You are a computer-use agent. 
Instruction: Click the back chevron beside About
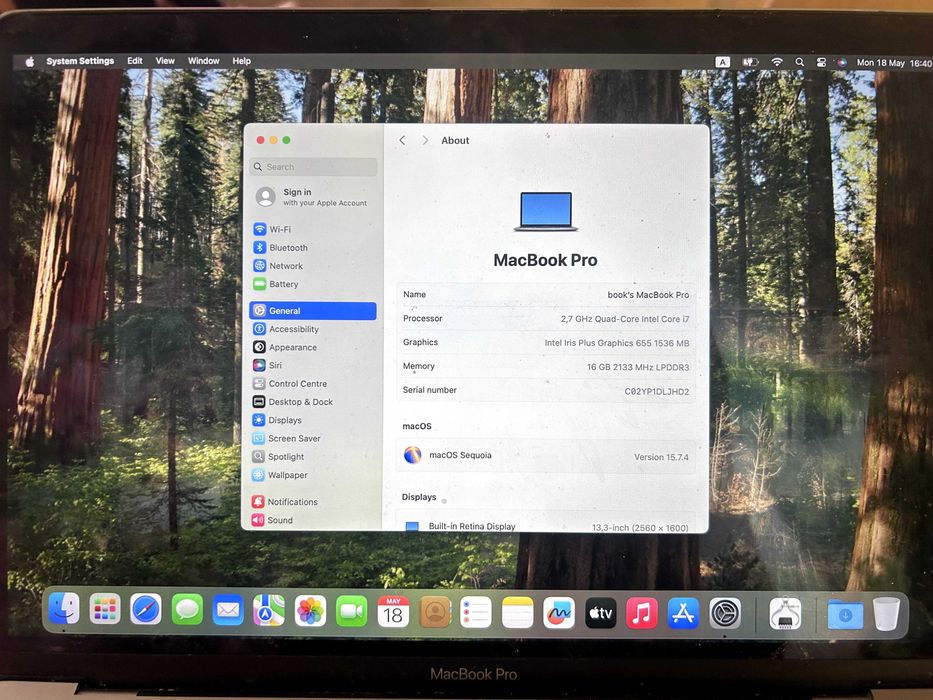[x=402, y=140]
